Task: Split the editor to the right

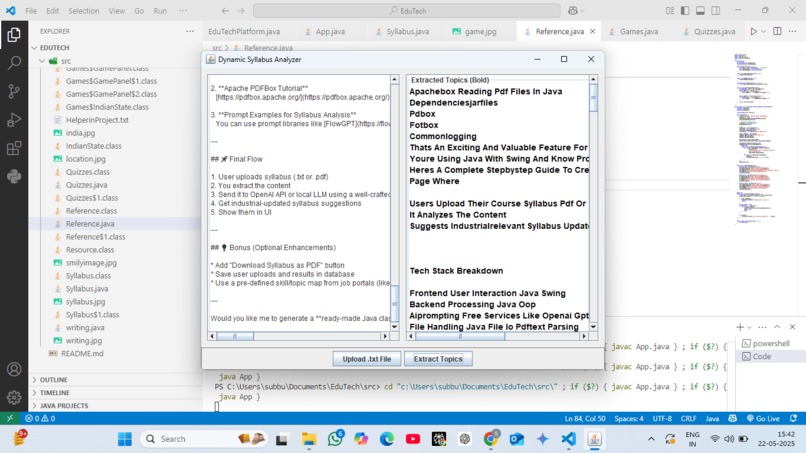Action: [x=777, y=31]
